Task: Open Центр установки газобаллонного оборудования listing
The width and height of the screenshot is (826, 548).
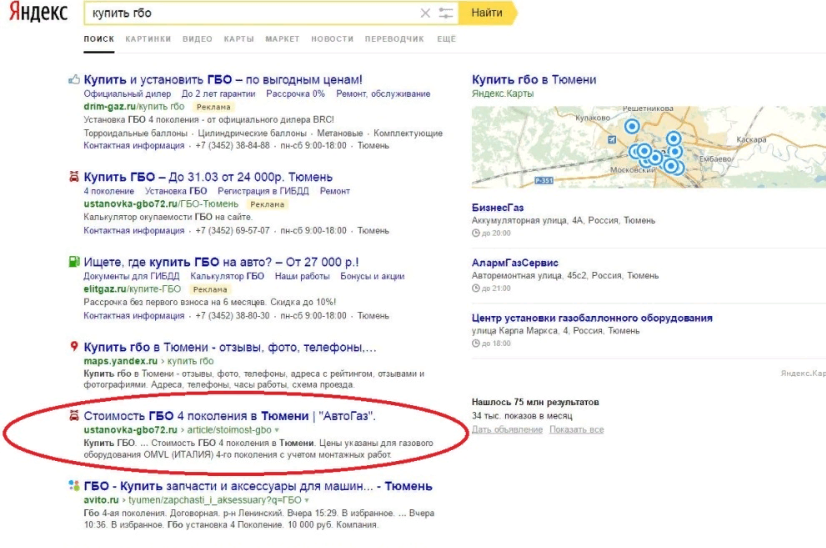Action: pyautogui.click(x=592, y=318)
